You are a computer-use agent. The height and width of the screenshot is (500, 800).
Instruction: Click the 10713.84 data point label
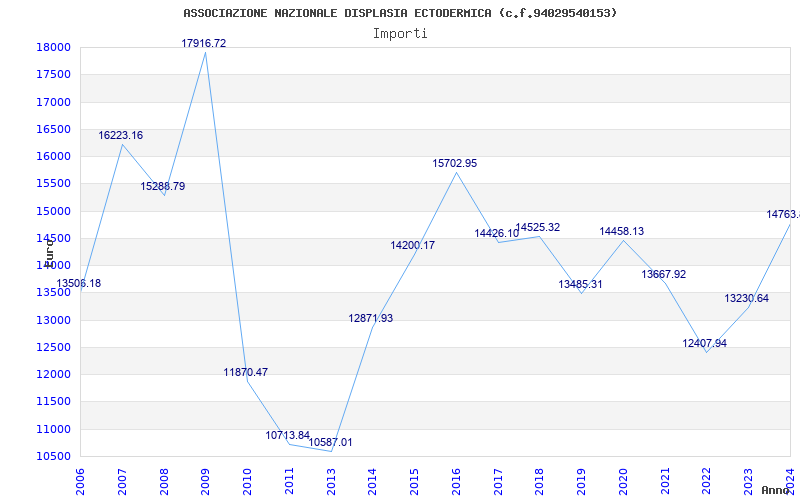(x=287, y=435)
